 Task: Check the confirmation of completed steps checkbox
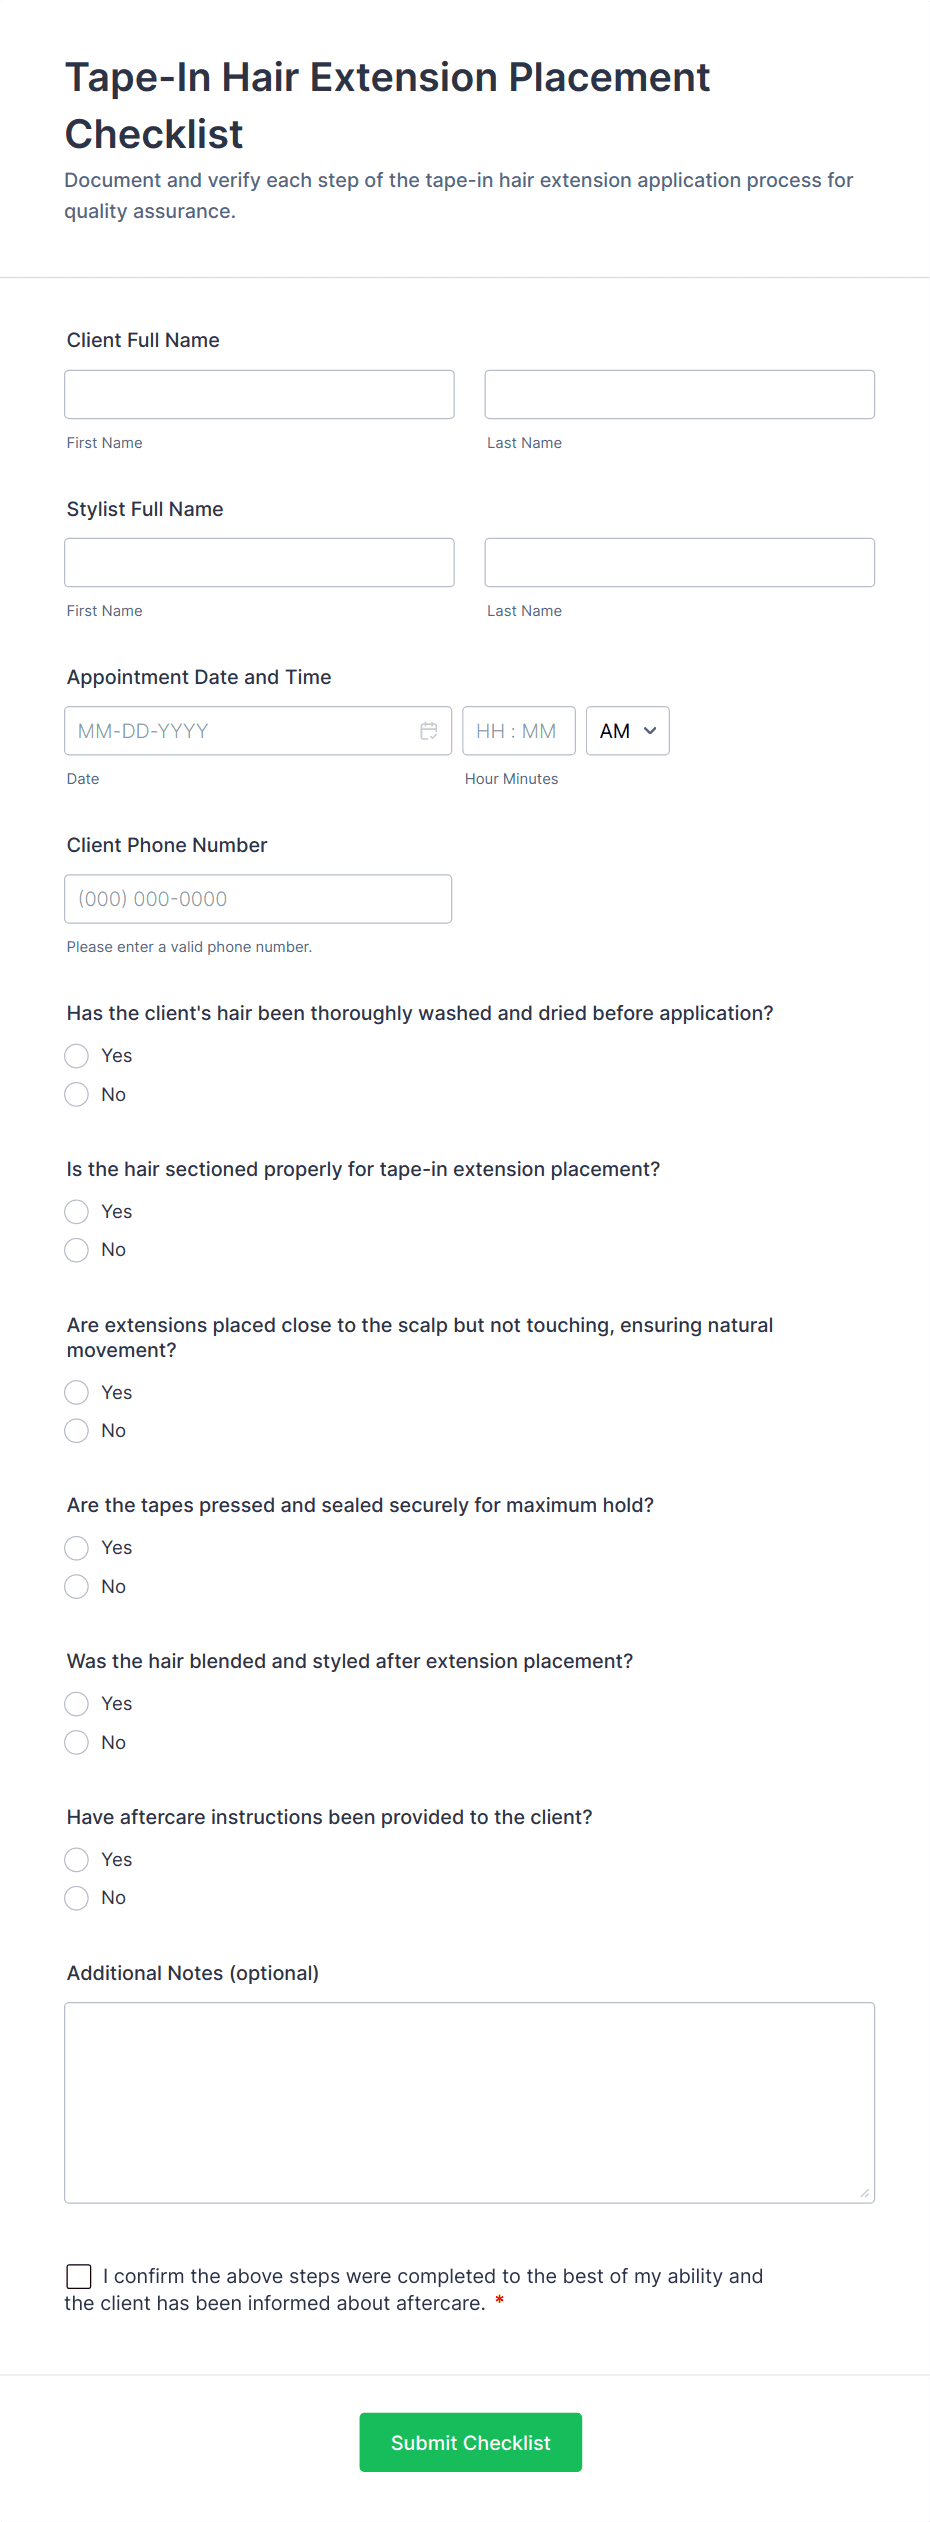(79, 2276)
